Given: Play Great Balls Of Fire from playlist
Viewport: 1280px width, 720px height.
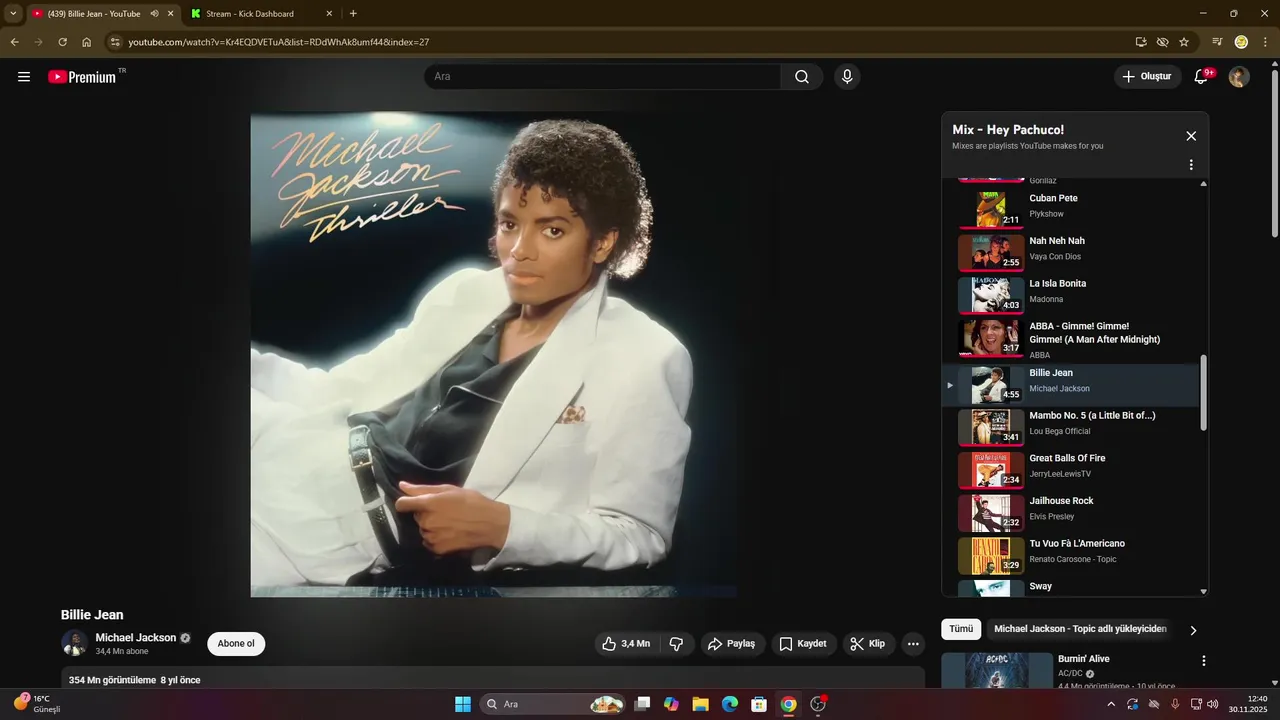Looking at the screenshot, I should (1071, 470).
